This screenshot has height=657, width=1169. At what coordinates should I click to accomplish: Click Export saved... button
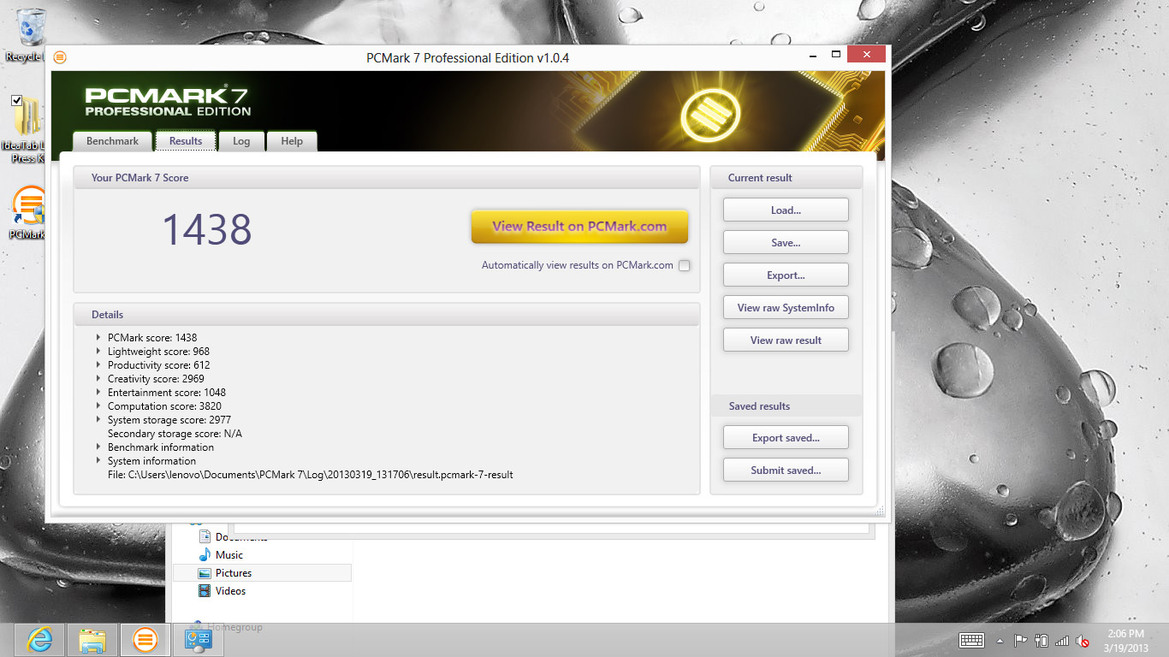click(x=786, y=438)
